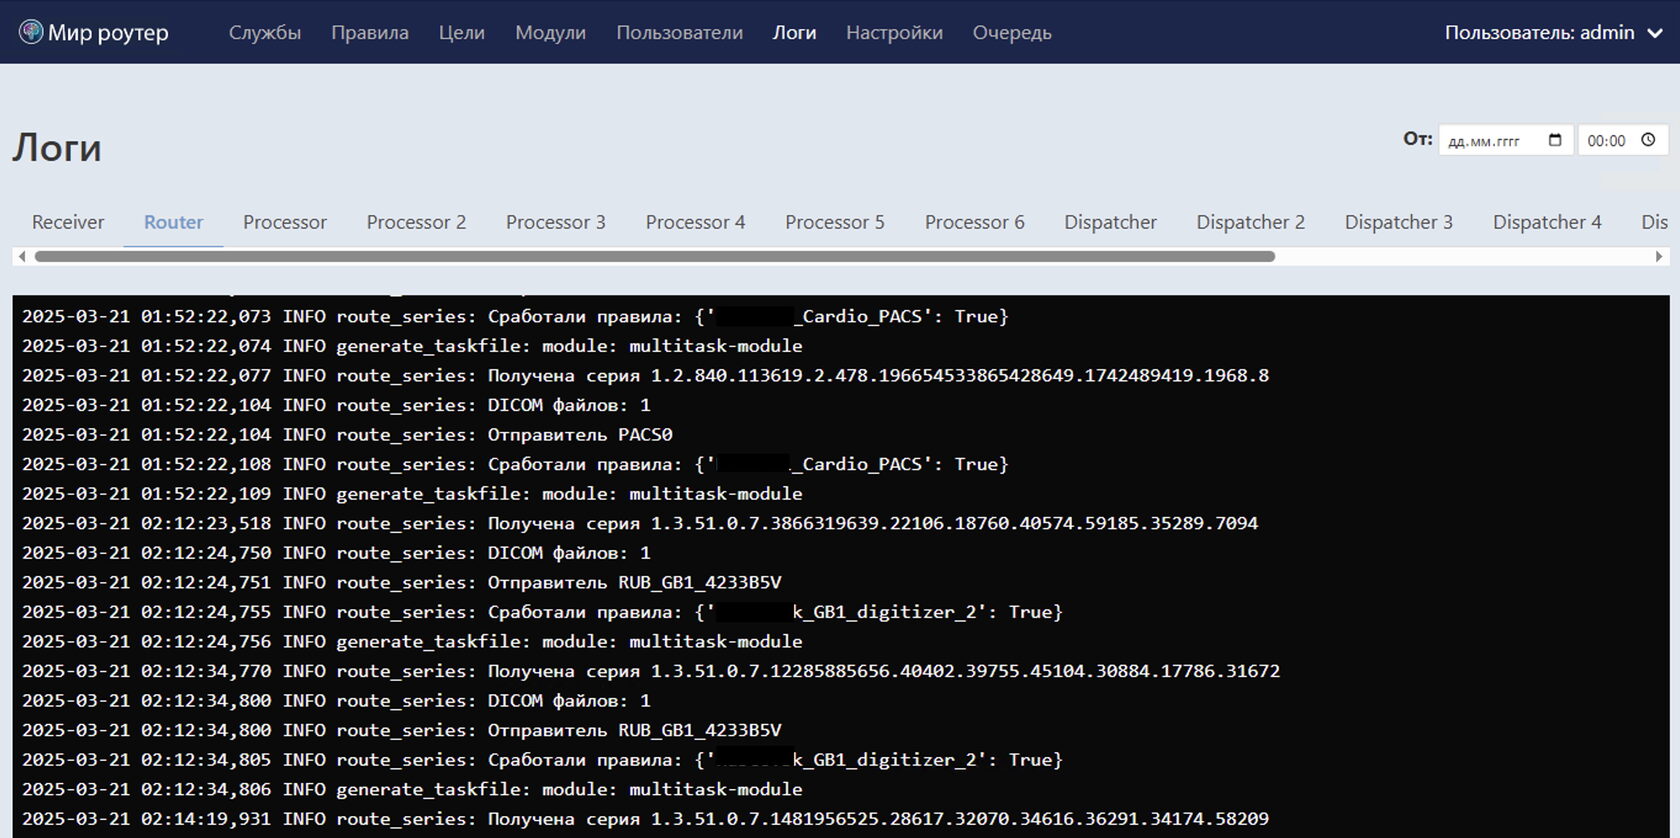Expand the Пользователь: admin user menu
1680x838 pixels.
(x=1554, y=32)
